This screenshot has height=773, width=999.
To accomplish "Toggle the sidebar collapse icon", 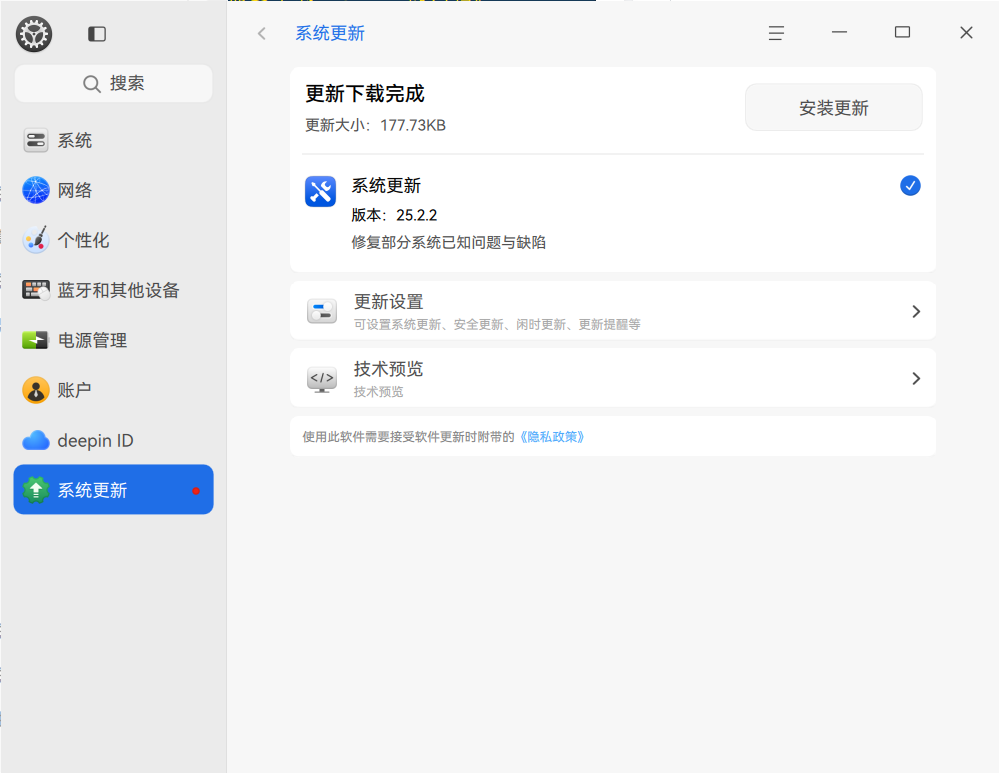I will pyautogui.click(x=97, y=34).
